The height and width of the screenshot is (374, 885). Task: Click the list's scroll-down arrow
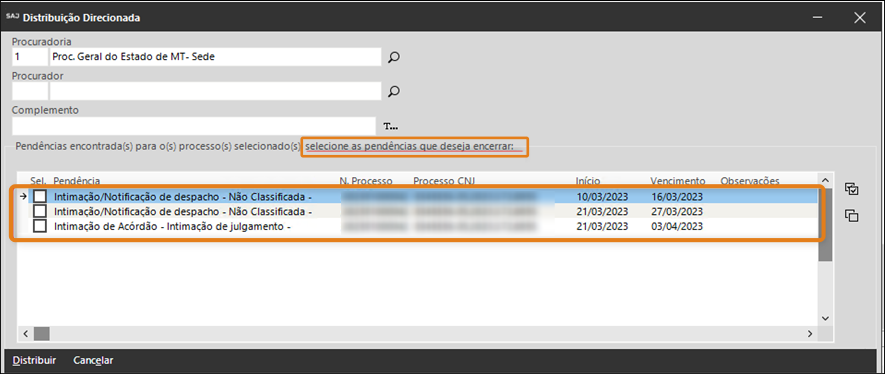[x=826, y=319]
